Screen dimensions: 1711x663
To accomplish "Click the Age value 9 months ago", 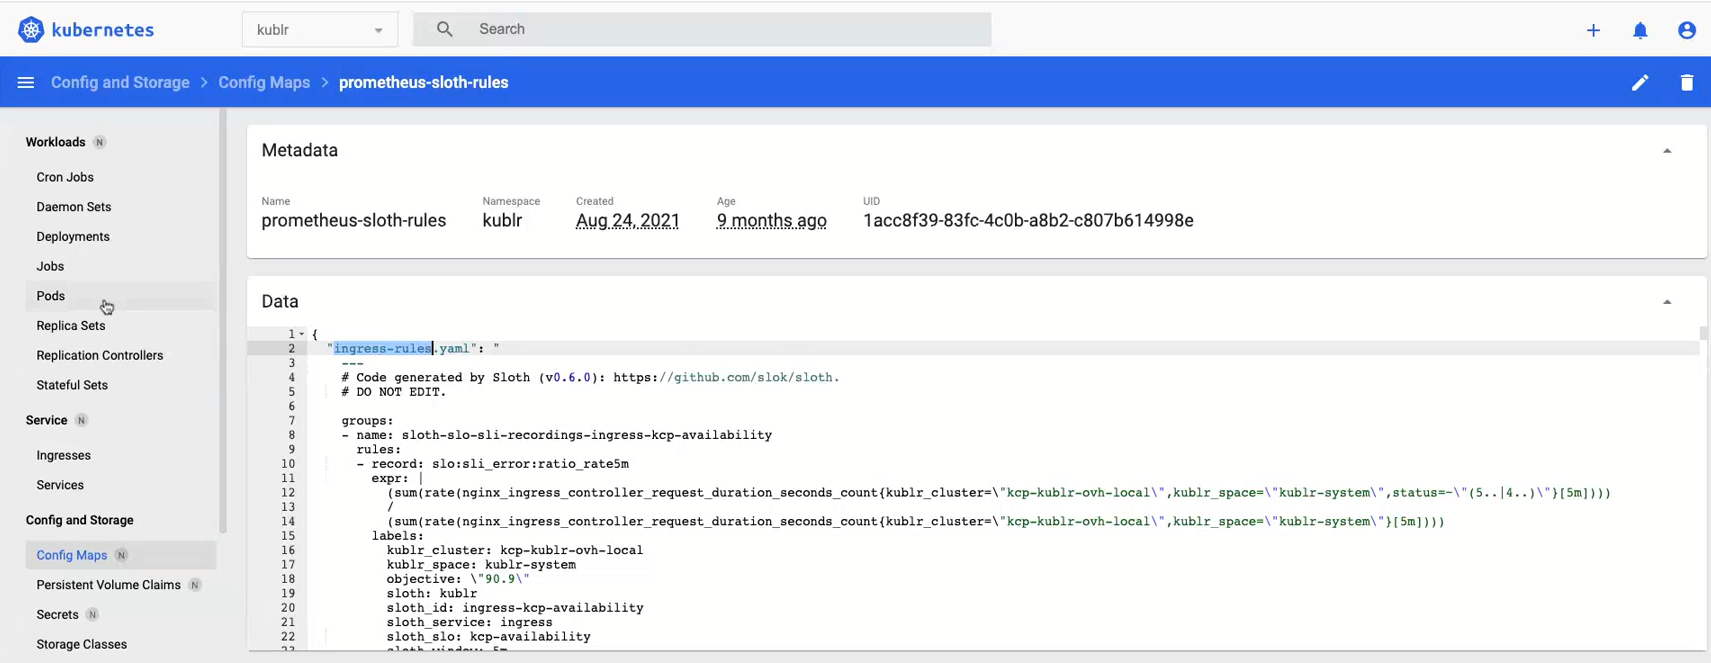I will (x=771, y=221).
